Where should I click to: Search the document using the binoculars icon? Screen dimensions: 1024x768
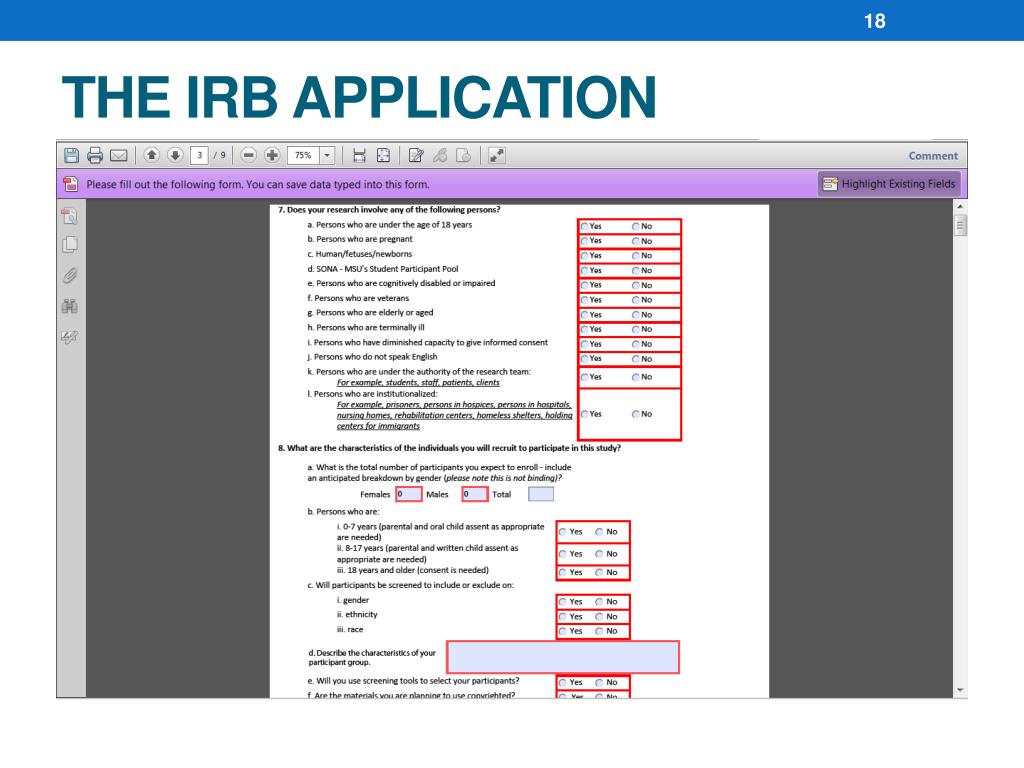(69, 306)
